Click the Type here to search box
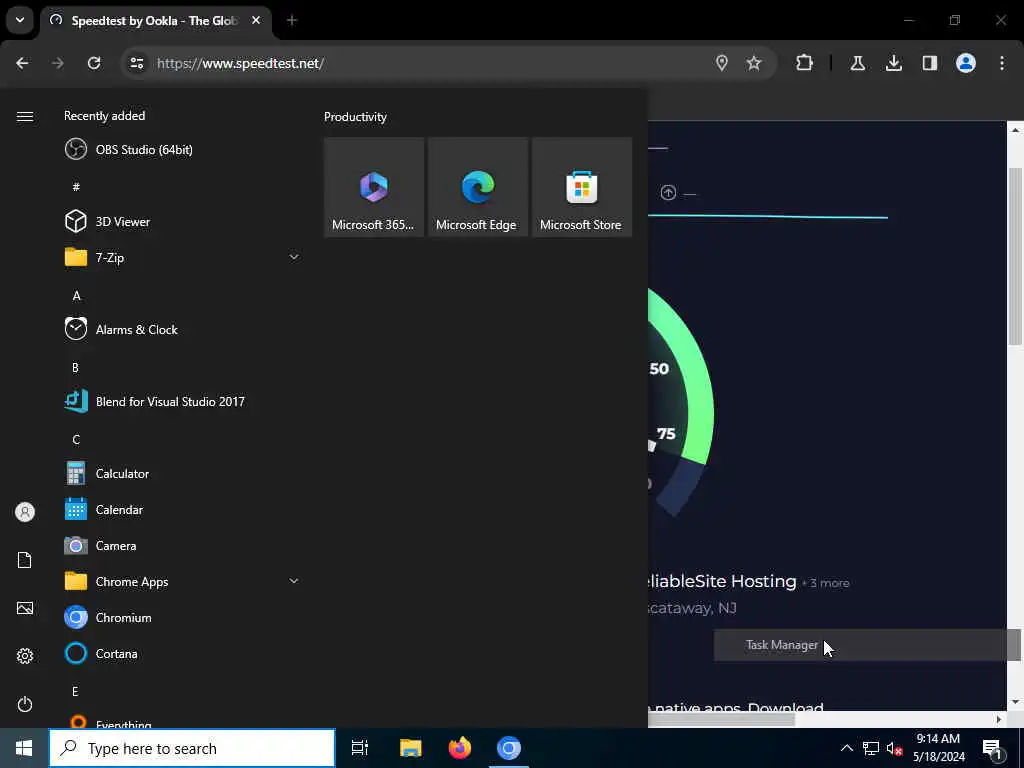This screenshot has height=768, width=1024. pos(192,748)
